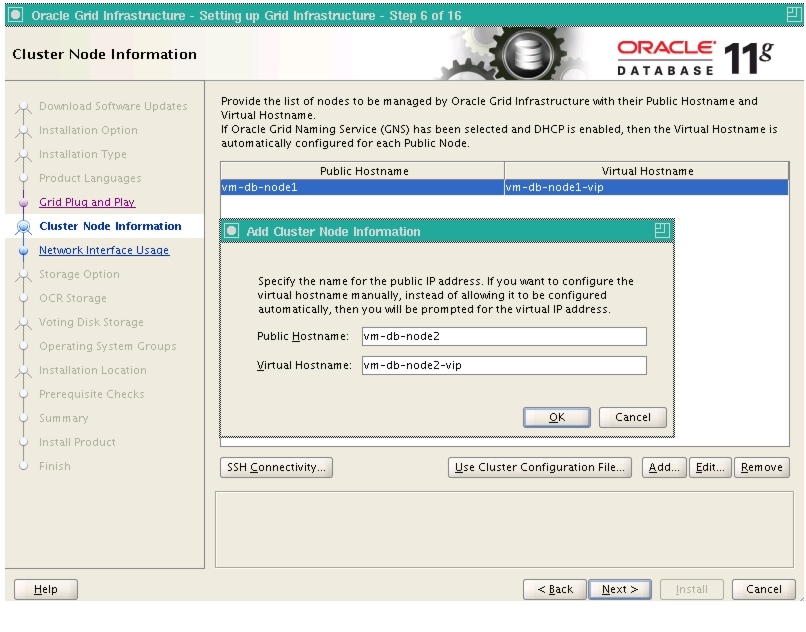The image size is (806, 632).
Task: Cancel the Add Cluster Node Information dialog
Action: pos(632,417)
